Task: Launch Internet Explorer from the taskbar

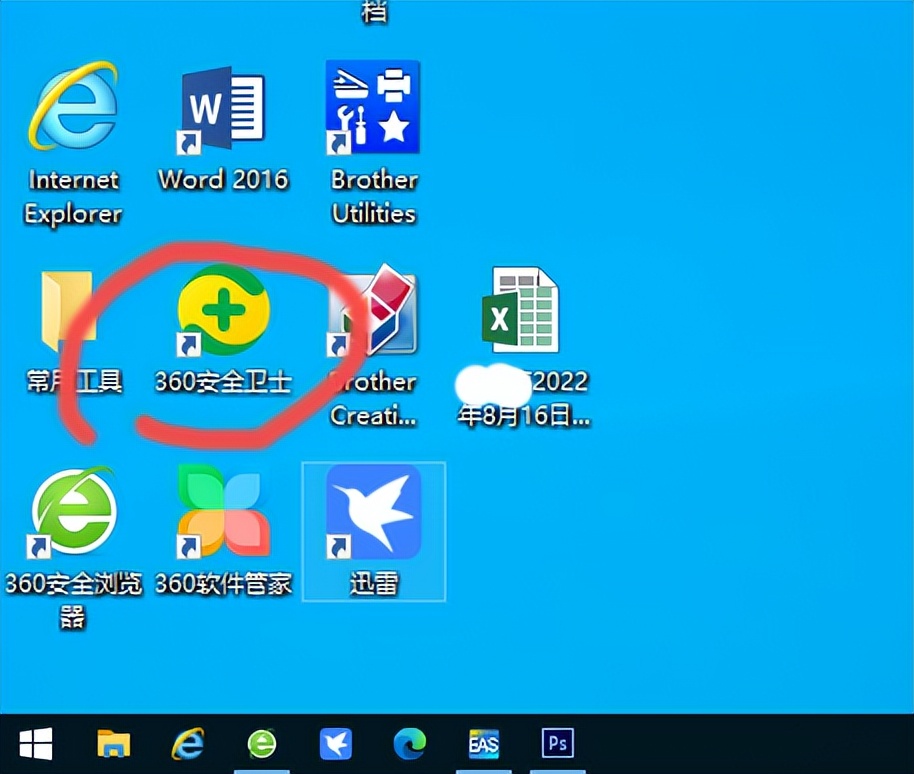Action: click(x=188, y=744)
